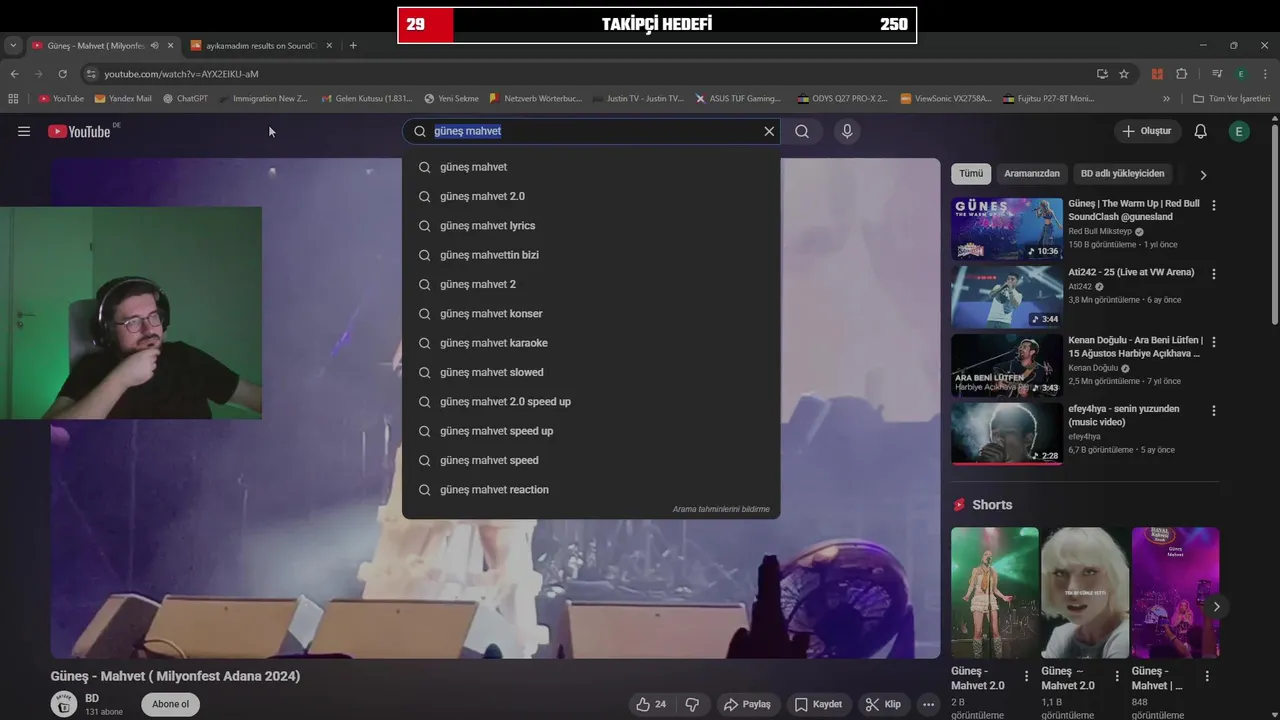
Task: Choose suggestion 'güneş mahvet 2.0'
Action: point(591,196)
